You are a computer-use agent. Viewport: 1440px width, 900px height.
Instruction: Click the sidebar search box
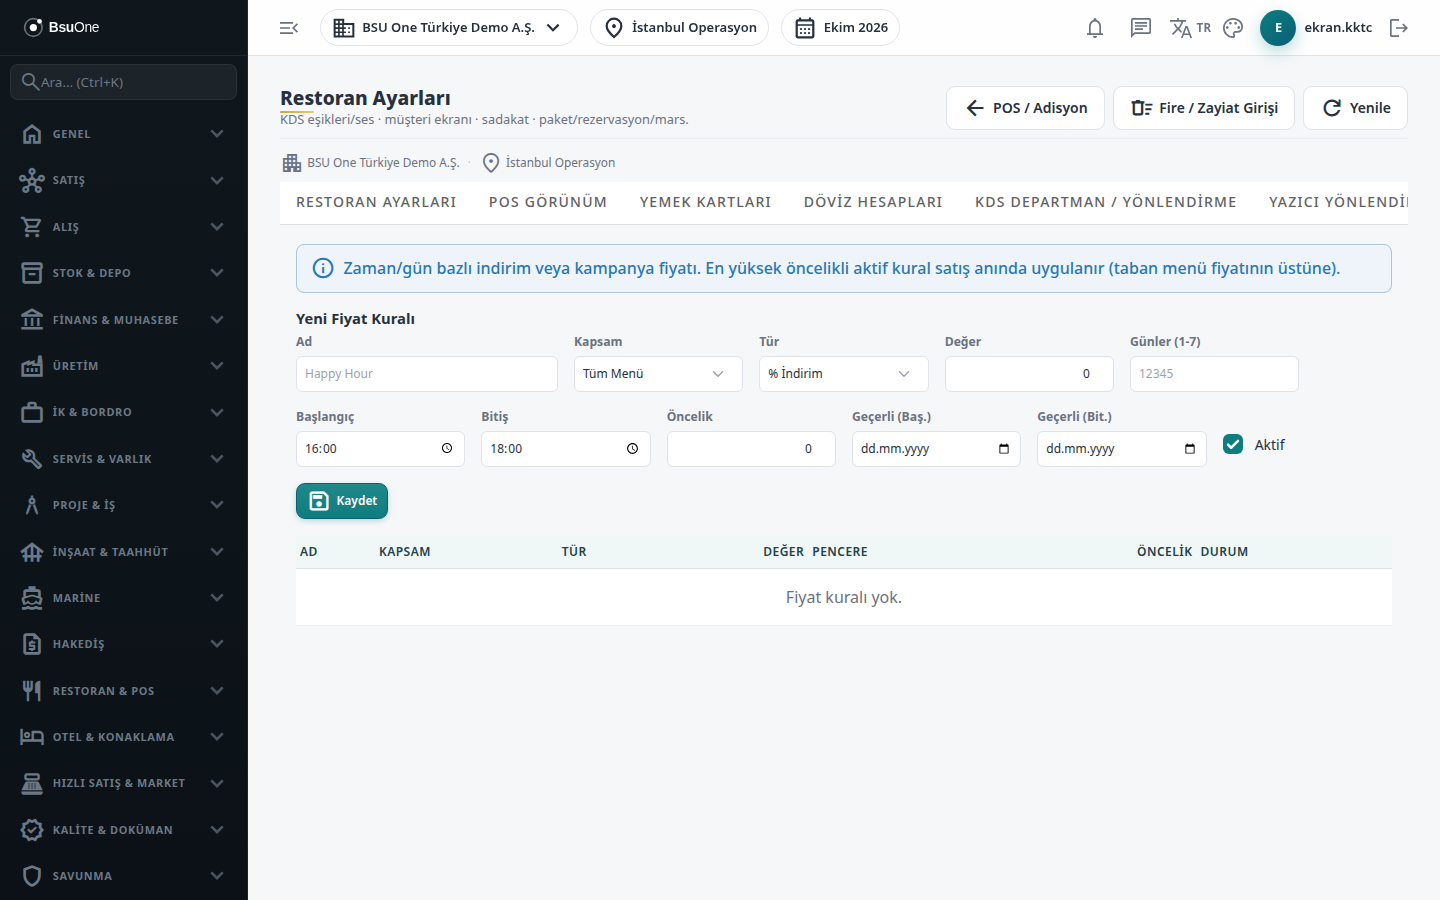124,82
